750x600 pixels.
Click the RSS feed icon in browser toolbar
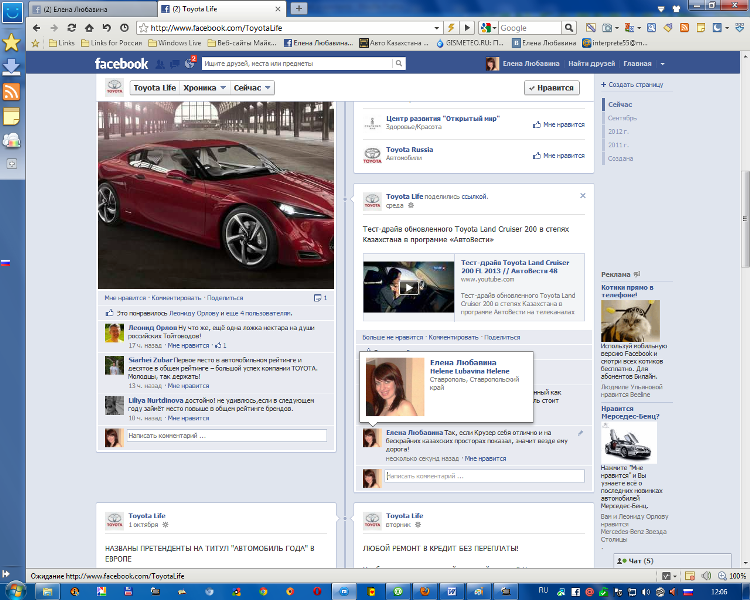pyautogui.click(x=684, y=28)
